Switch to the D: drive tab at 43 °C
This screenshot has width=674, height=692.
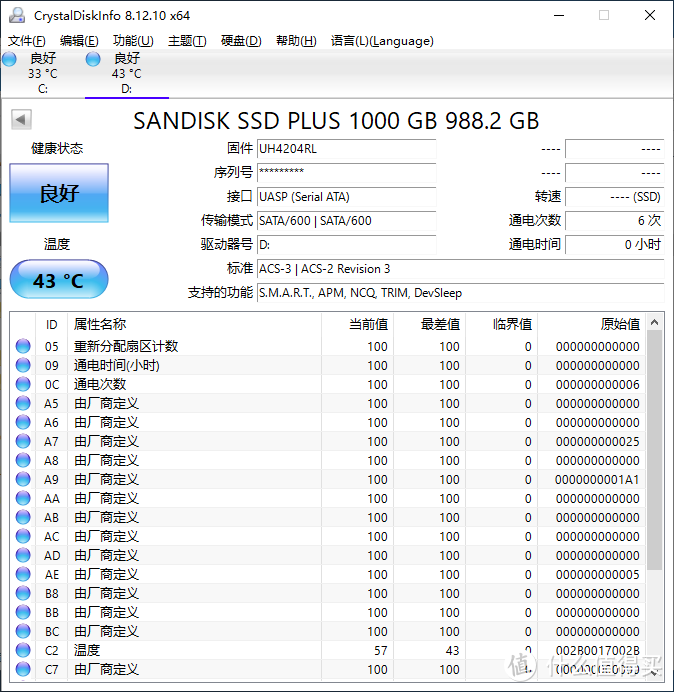point(127,73)
